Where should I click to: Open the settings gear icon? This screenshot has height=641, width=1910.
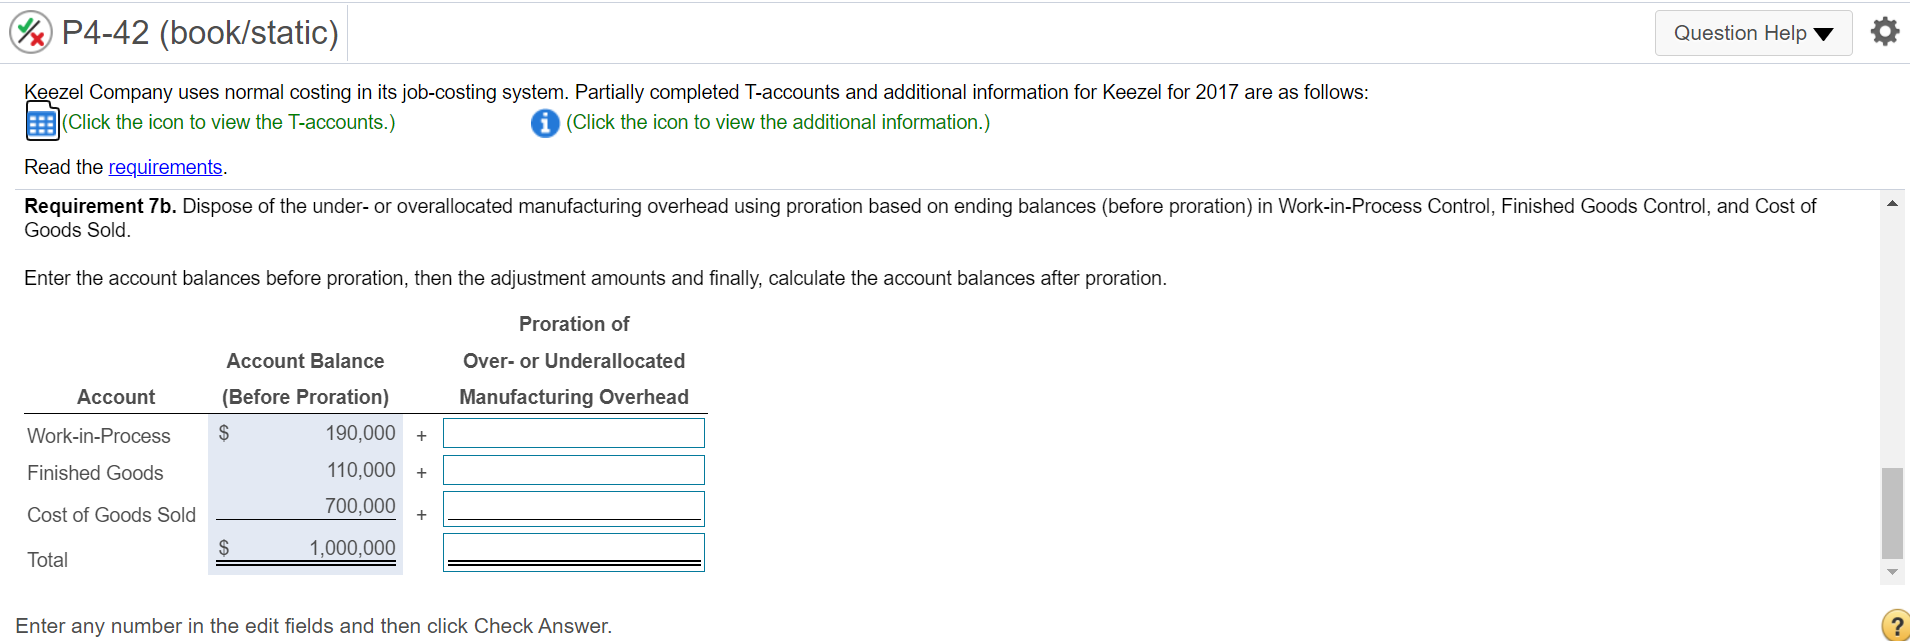coord(1886,31)
